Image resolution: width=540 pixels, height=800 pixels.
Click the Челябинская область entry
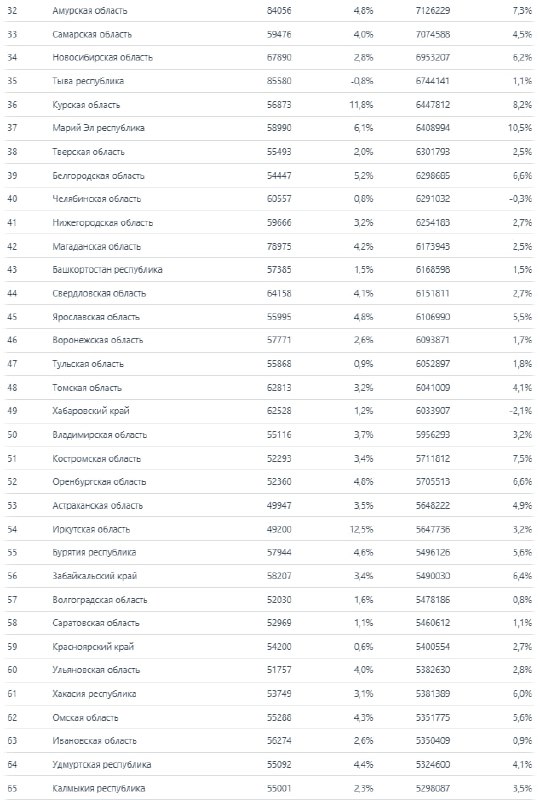click(x=96, y=199)
